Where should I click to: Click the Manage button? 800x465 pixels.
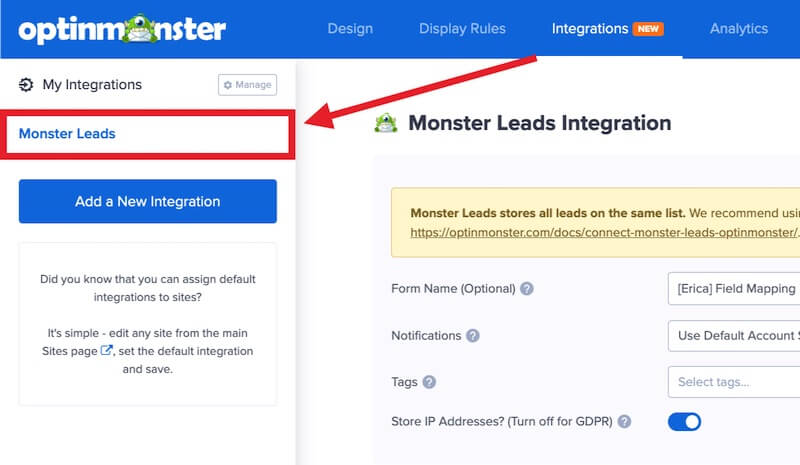(247, 85)
